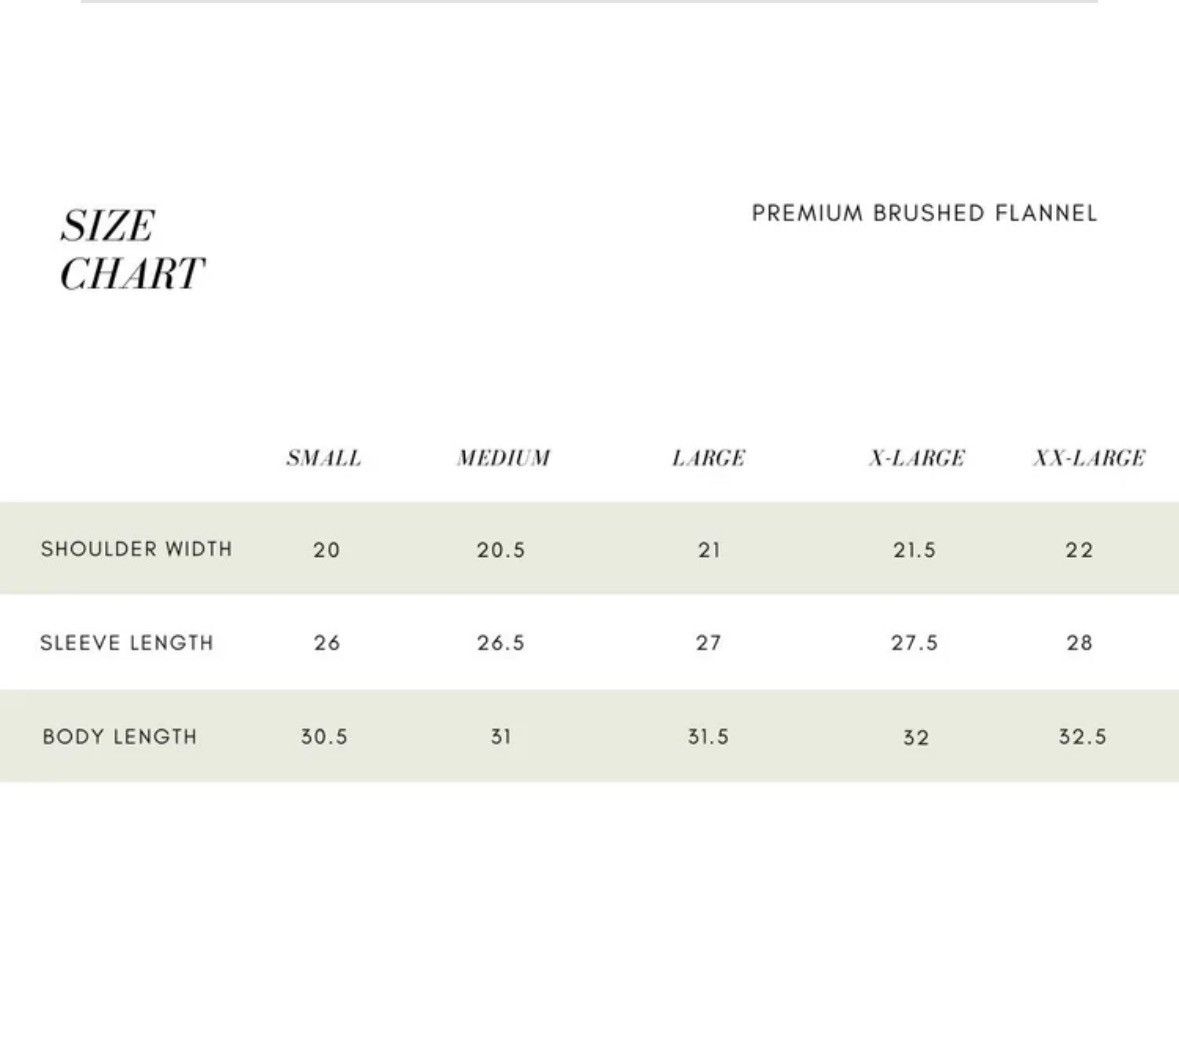This screenshot has width=1179, height=1063.
Task: Click shoulder width value 22 for XX-Large
Action: point(1079,550)
